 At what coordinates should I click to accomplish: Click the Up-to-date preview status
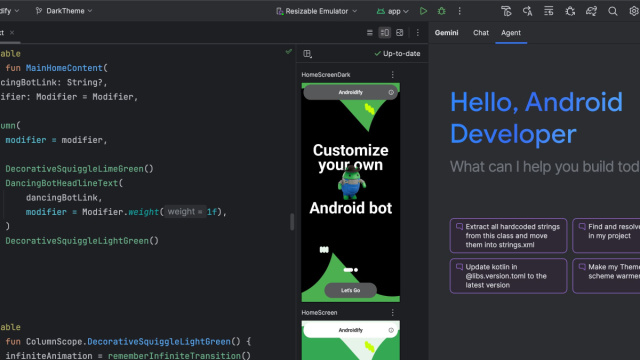(x=397, y=53)
